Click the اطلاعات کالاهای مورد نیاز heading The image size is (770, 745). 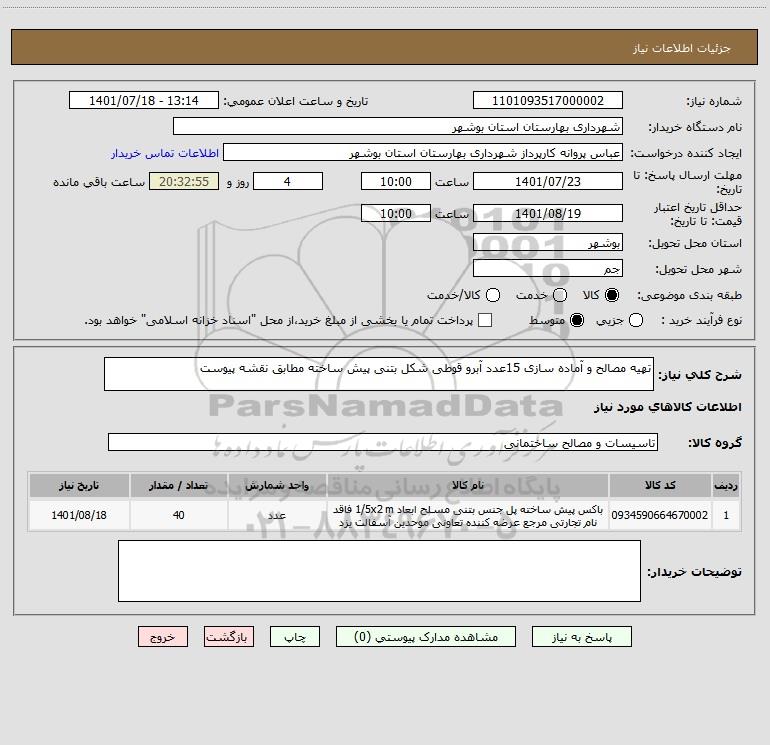click(668, 407)
